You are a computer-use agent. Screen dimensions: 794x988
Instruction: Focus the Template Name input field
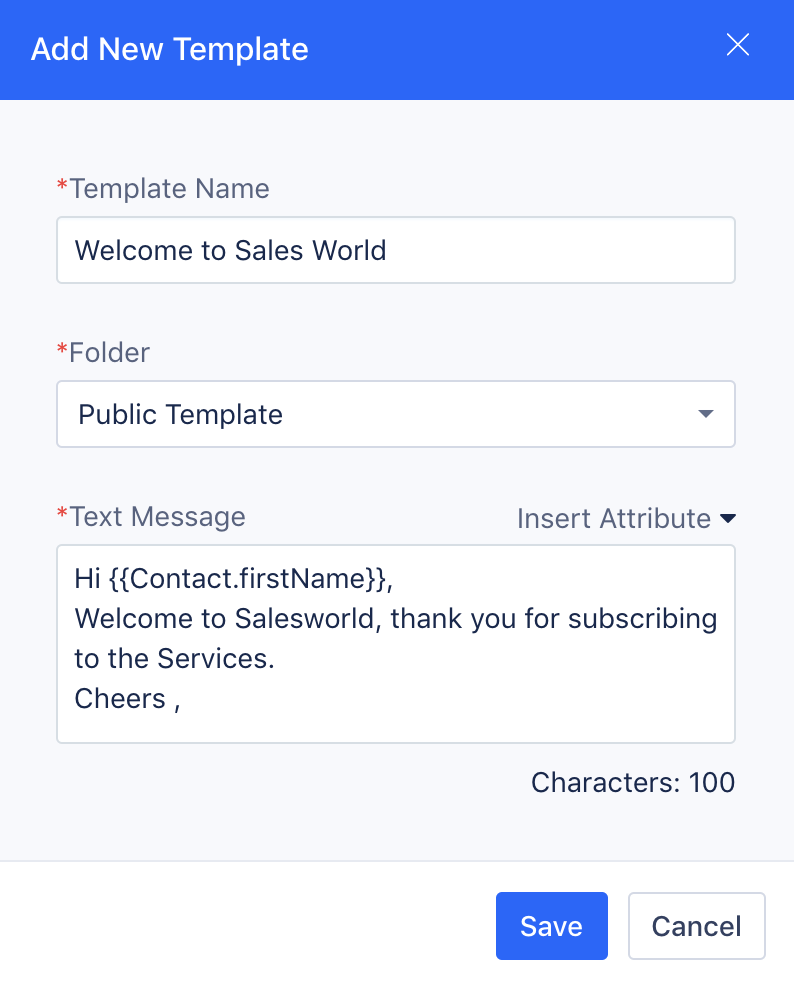point(396,250)
